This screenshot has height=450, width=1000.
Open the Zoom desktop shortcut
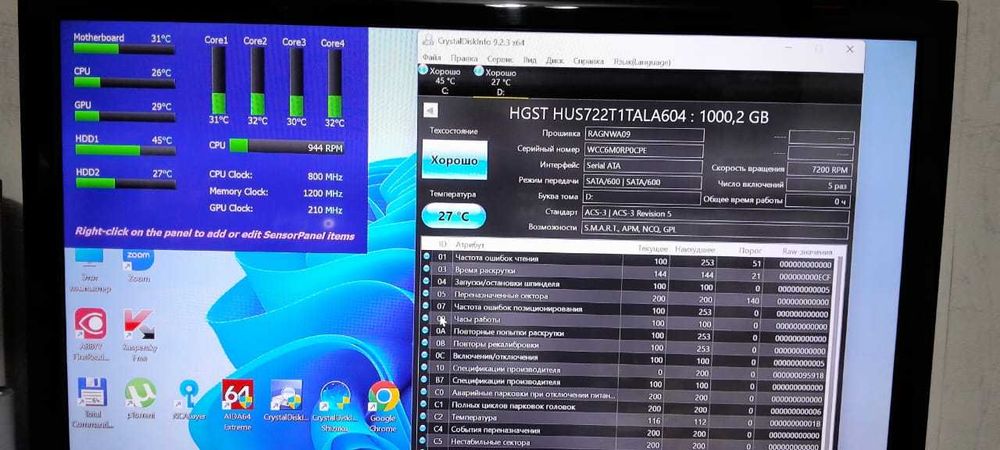[138, 264]
